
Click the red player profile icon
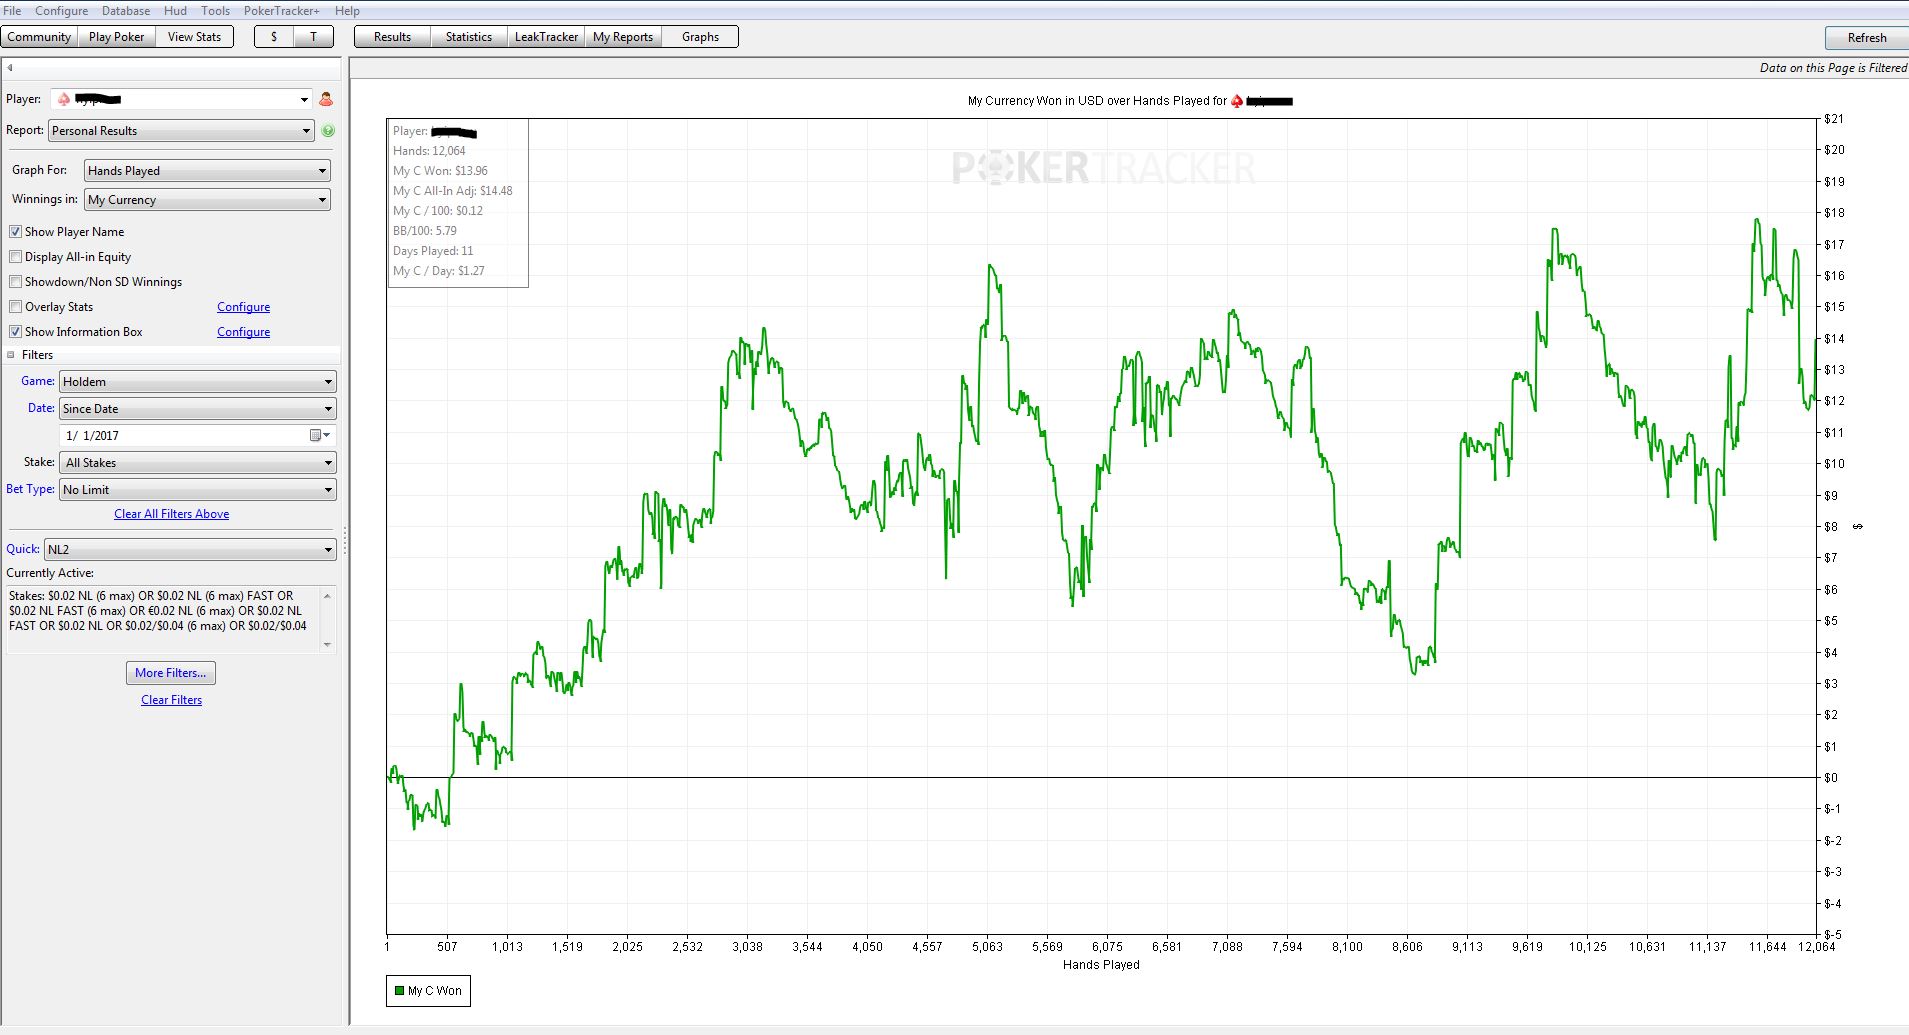click(325, 99)
